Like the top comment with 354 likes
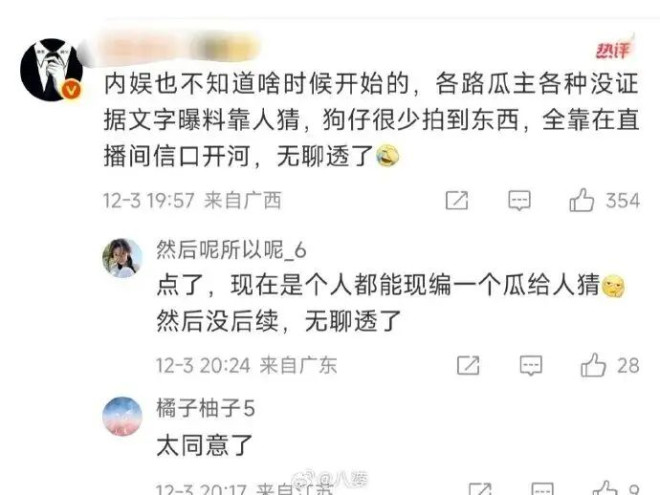The height and width of the screenshot is (495, 660). (x=581, y=200)
